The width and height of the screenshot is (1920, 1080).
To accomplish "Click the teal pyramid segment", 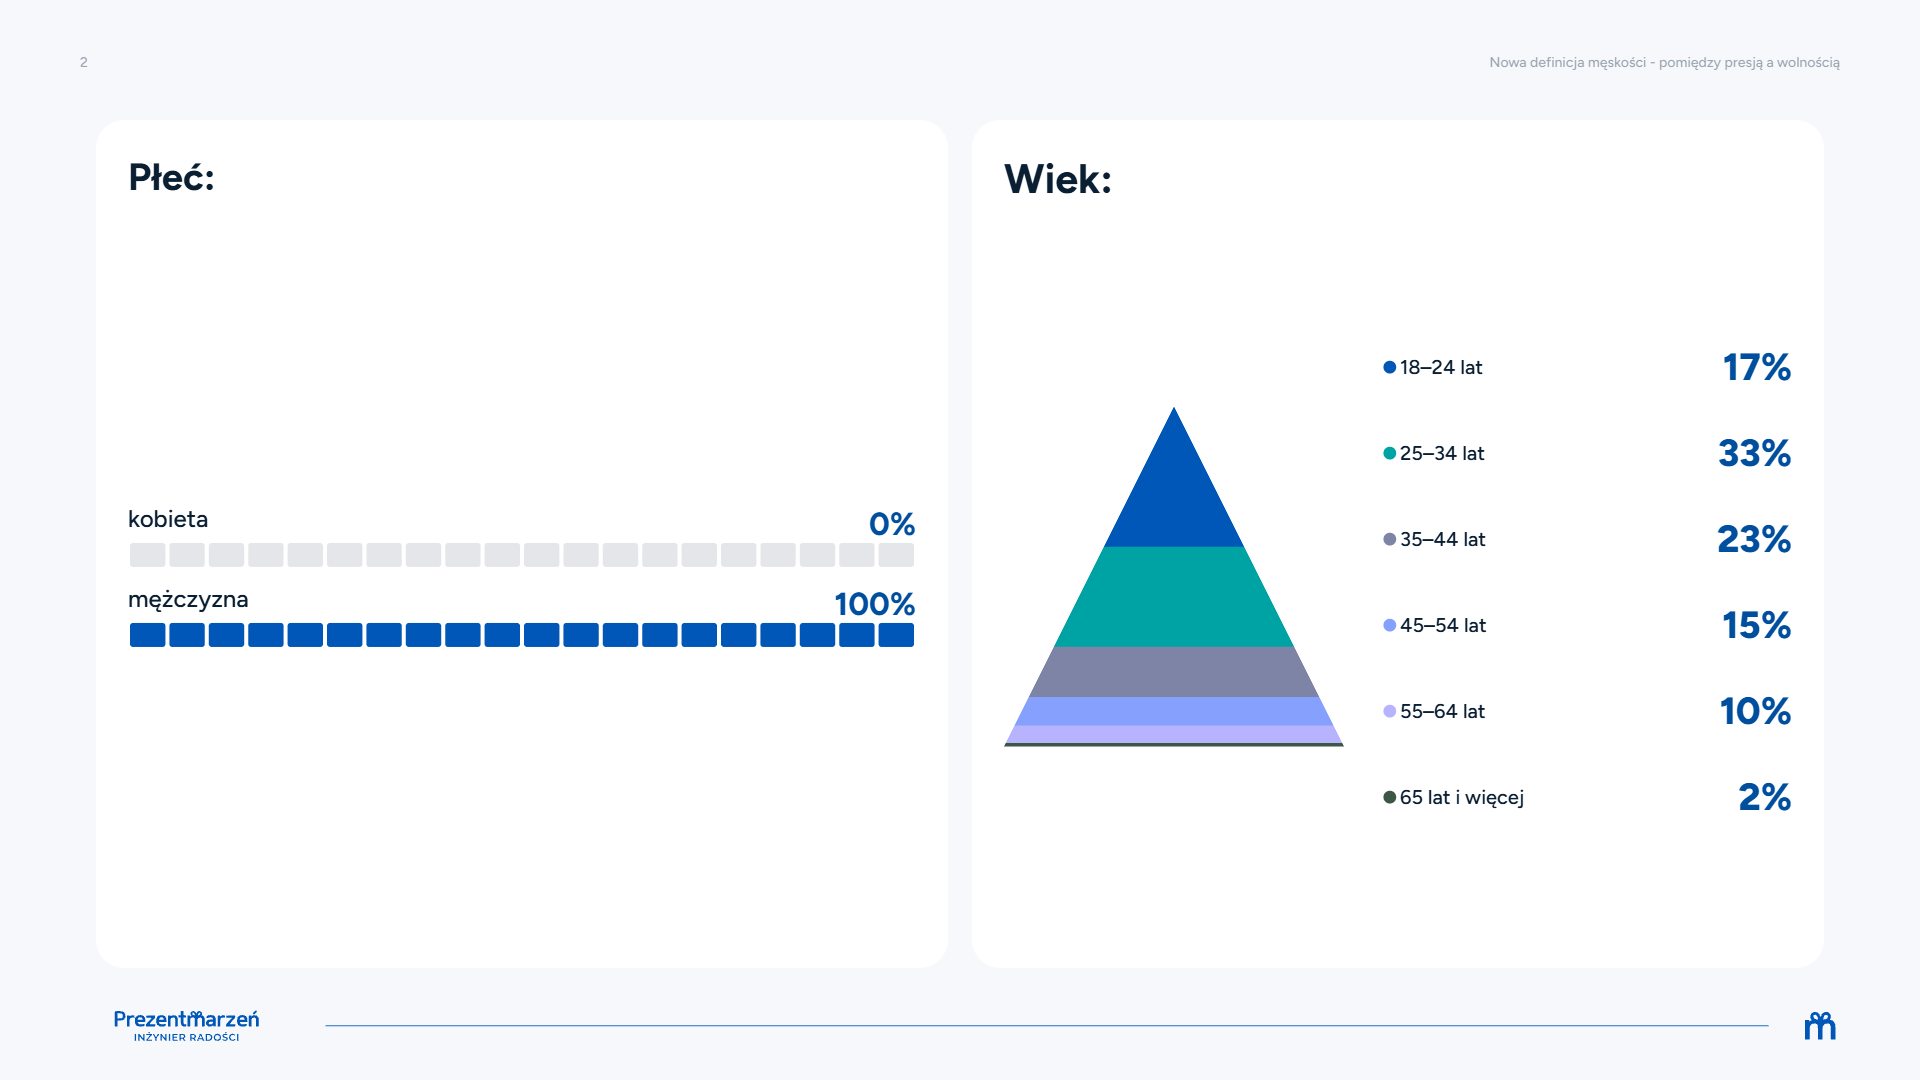I will click(x=1174, y=597).
